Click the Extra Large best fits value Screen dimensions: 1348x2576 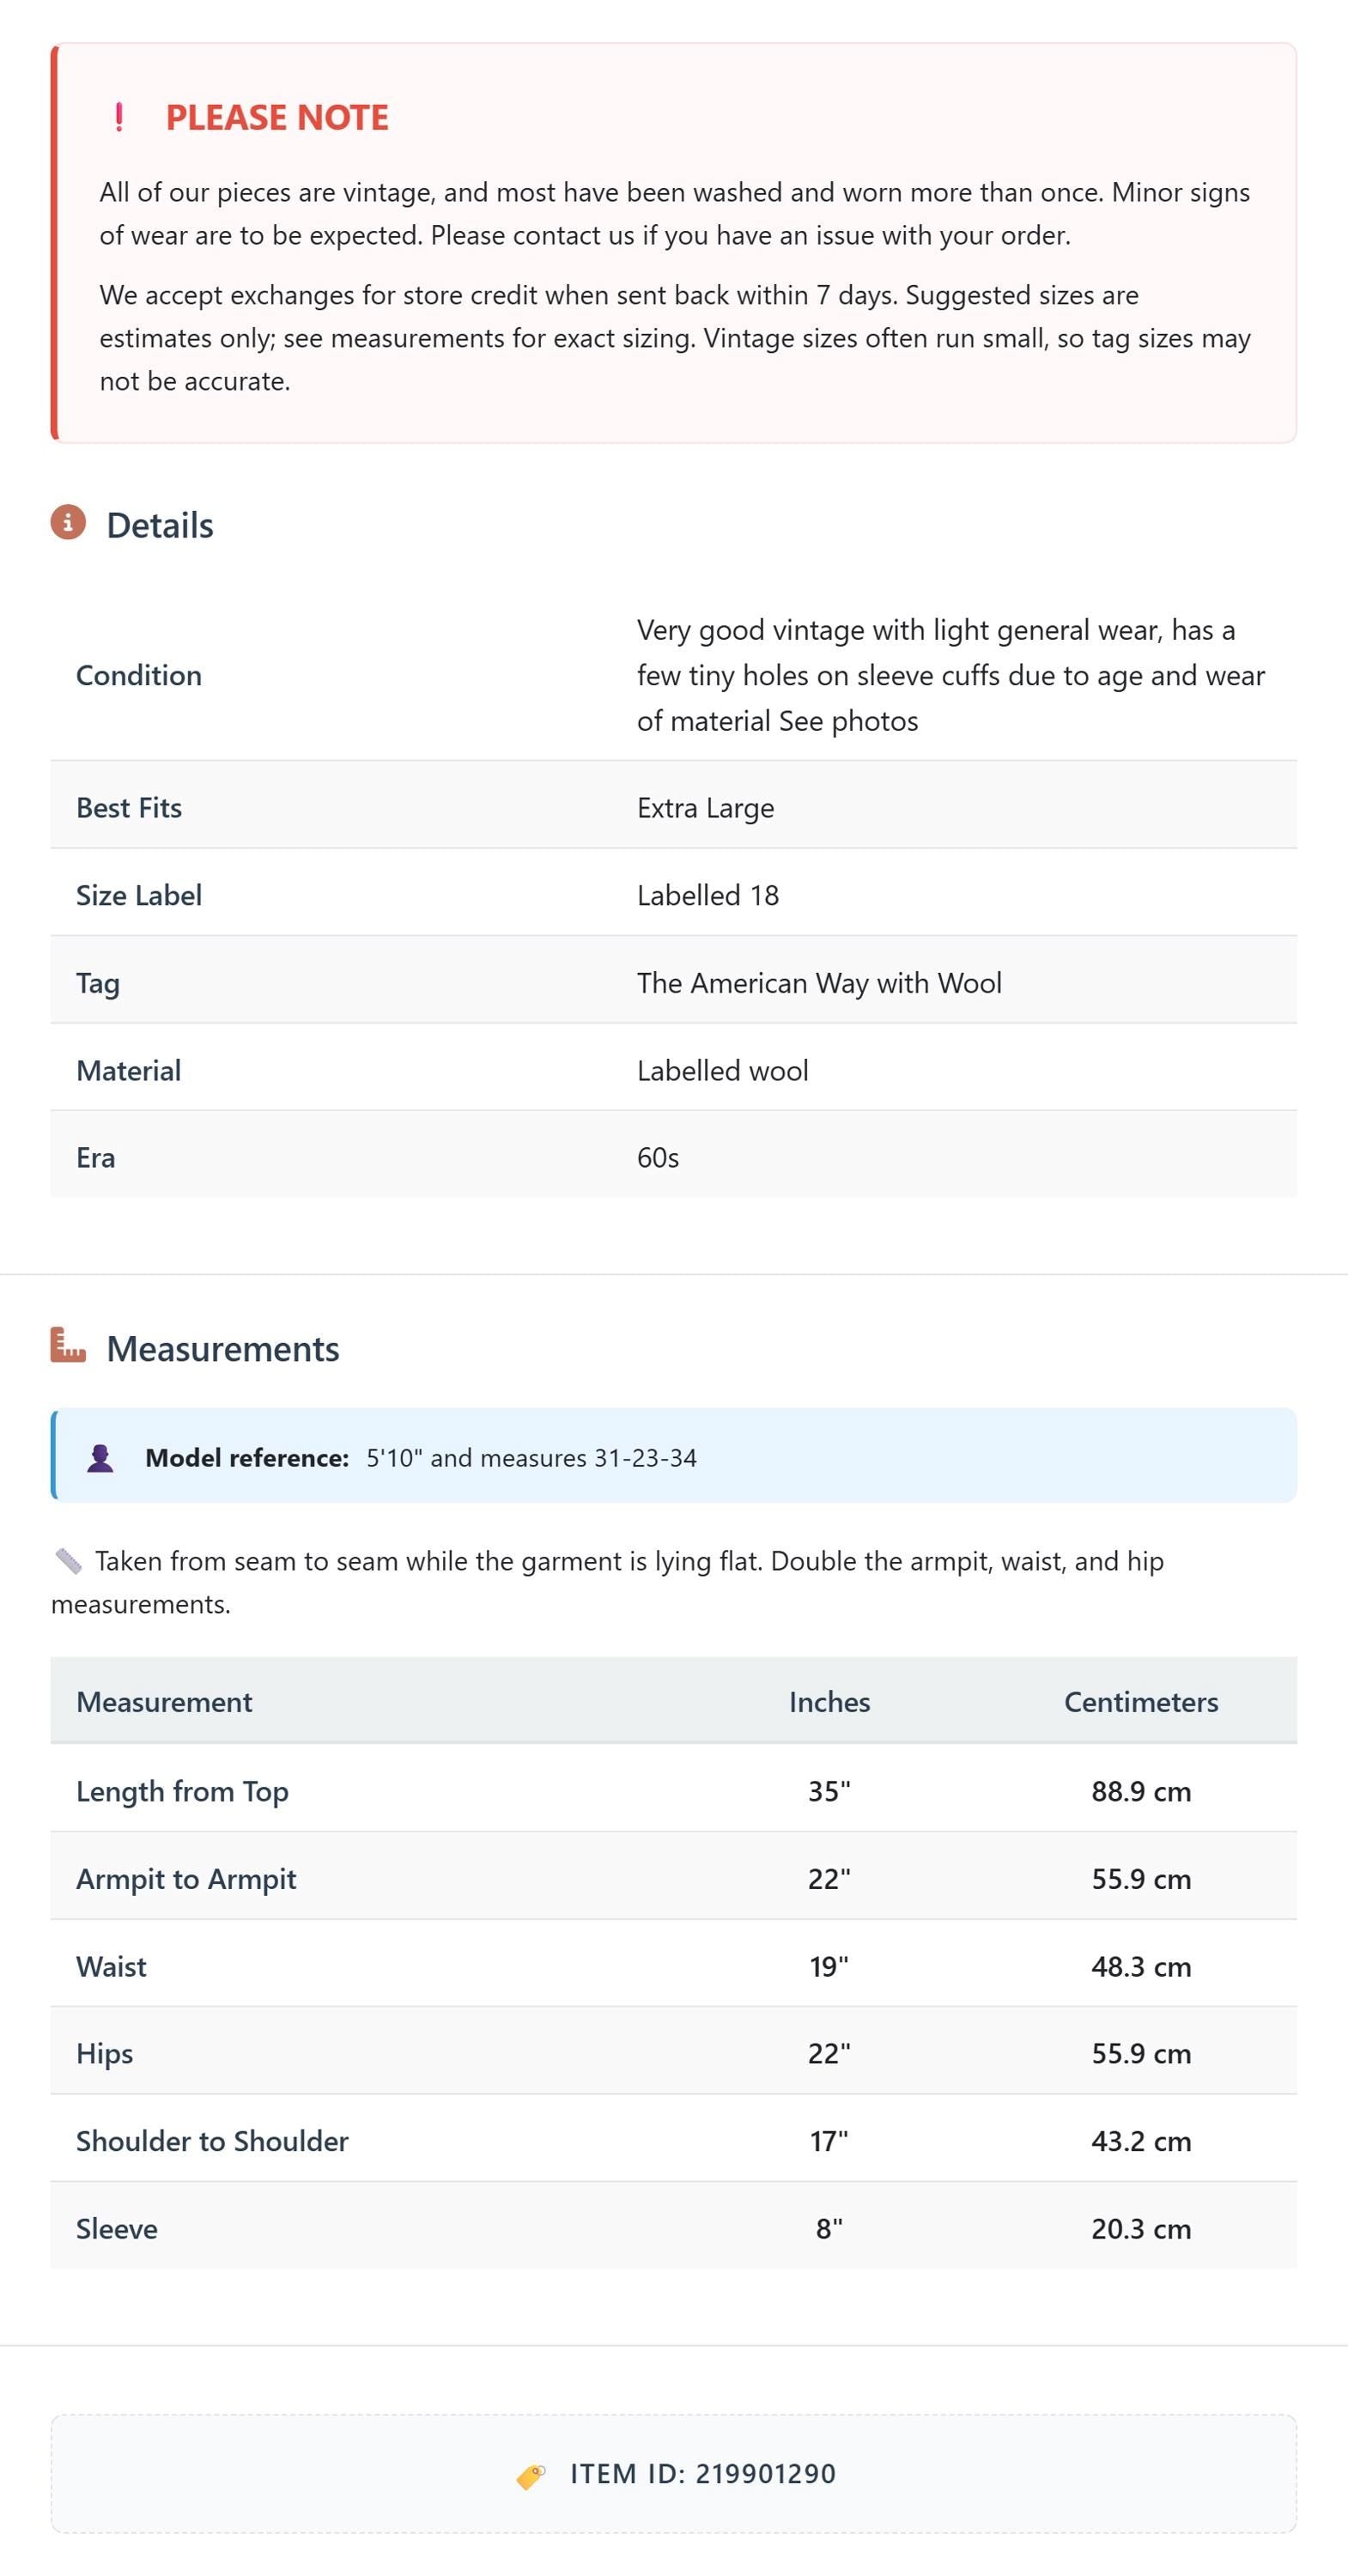[706, 808]
